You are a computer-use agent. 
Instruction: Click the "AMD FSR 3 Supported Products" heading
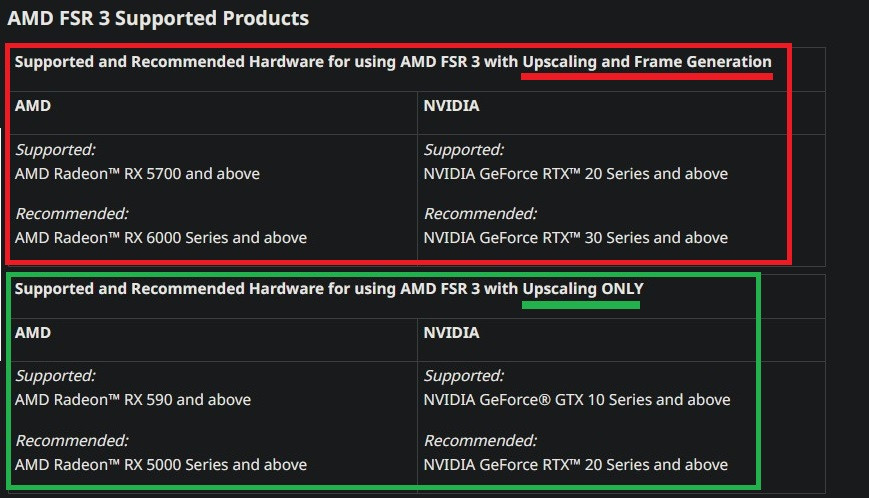tap(158, 18)
